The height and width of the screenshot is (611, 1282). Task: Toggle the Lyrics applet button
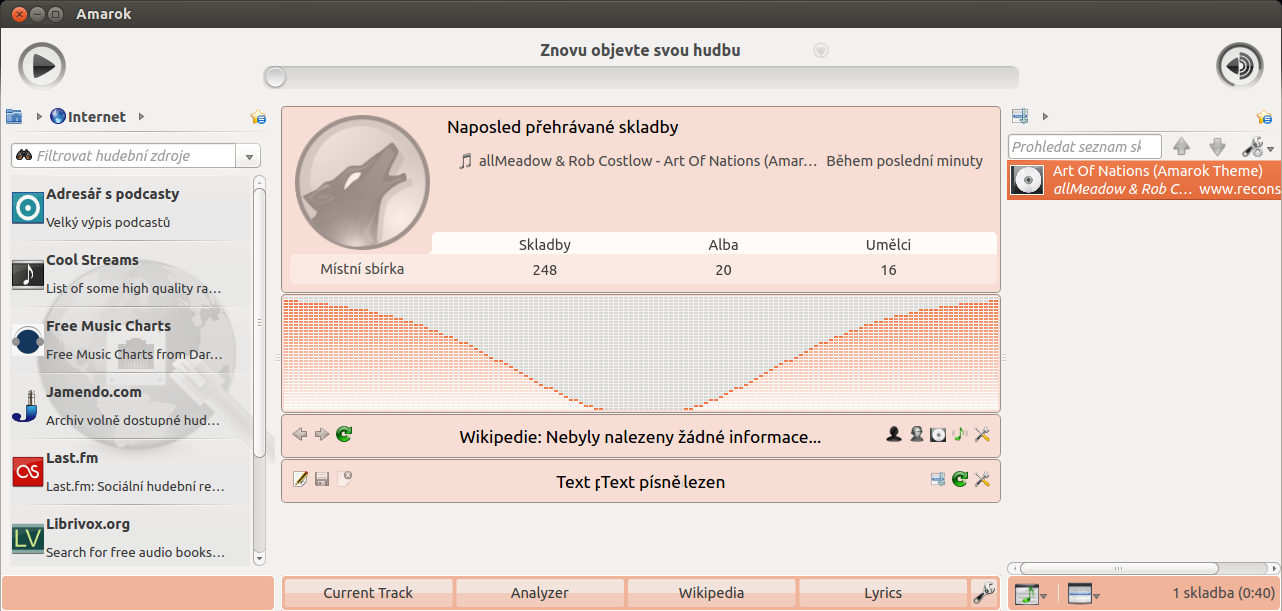pyautogui.click(x=883, y=593)
